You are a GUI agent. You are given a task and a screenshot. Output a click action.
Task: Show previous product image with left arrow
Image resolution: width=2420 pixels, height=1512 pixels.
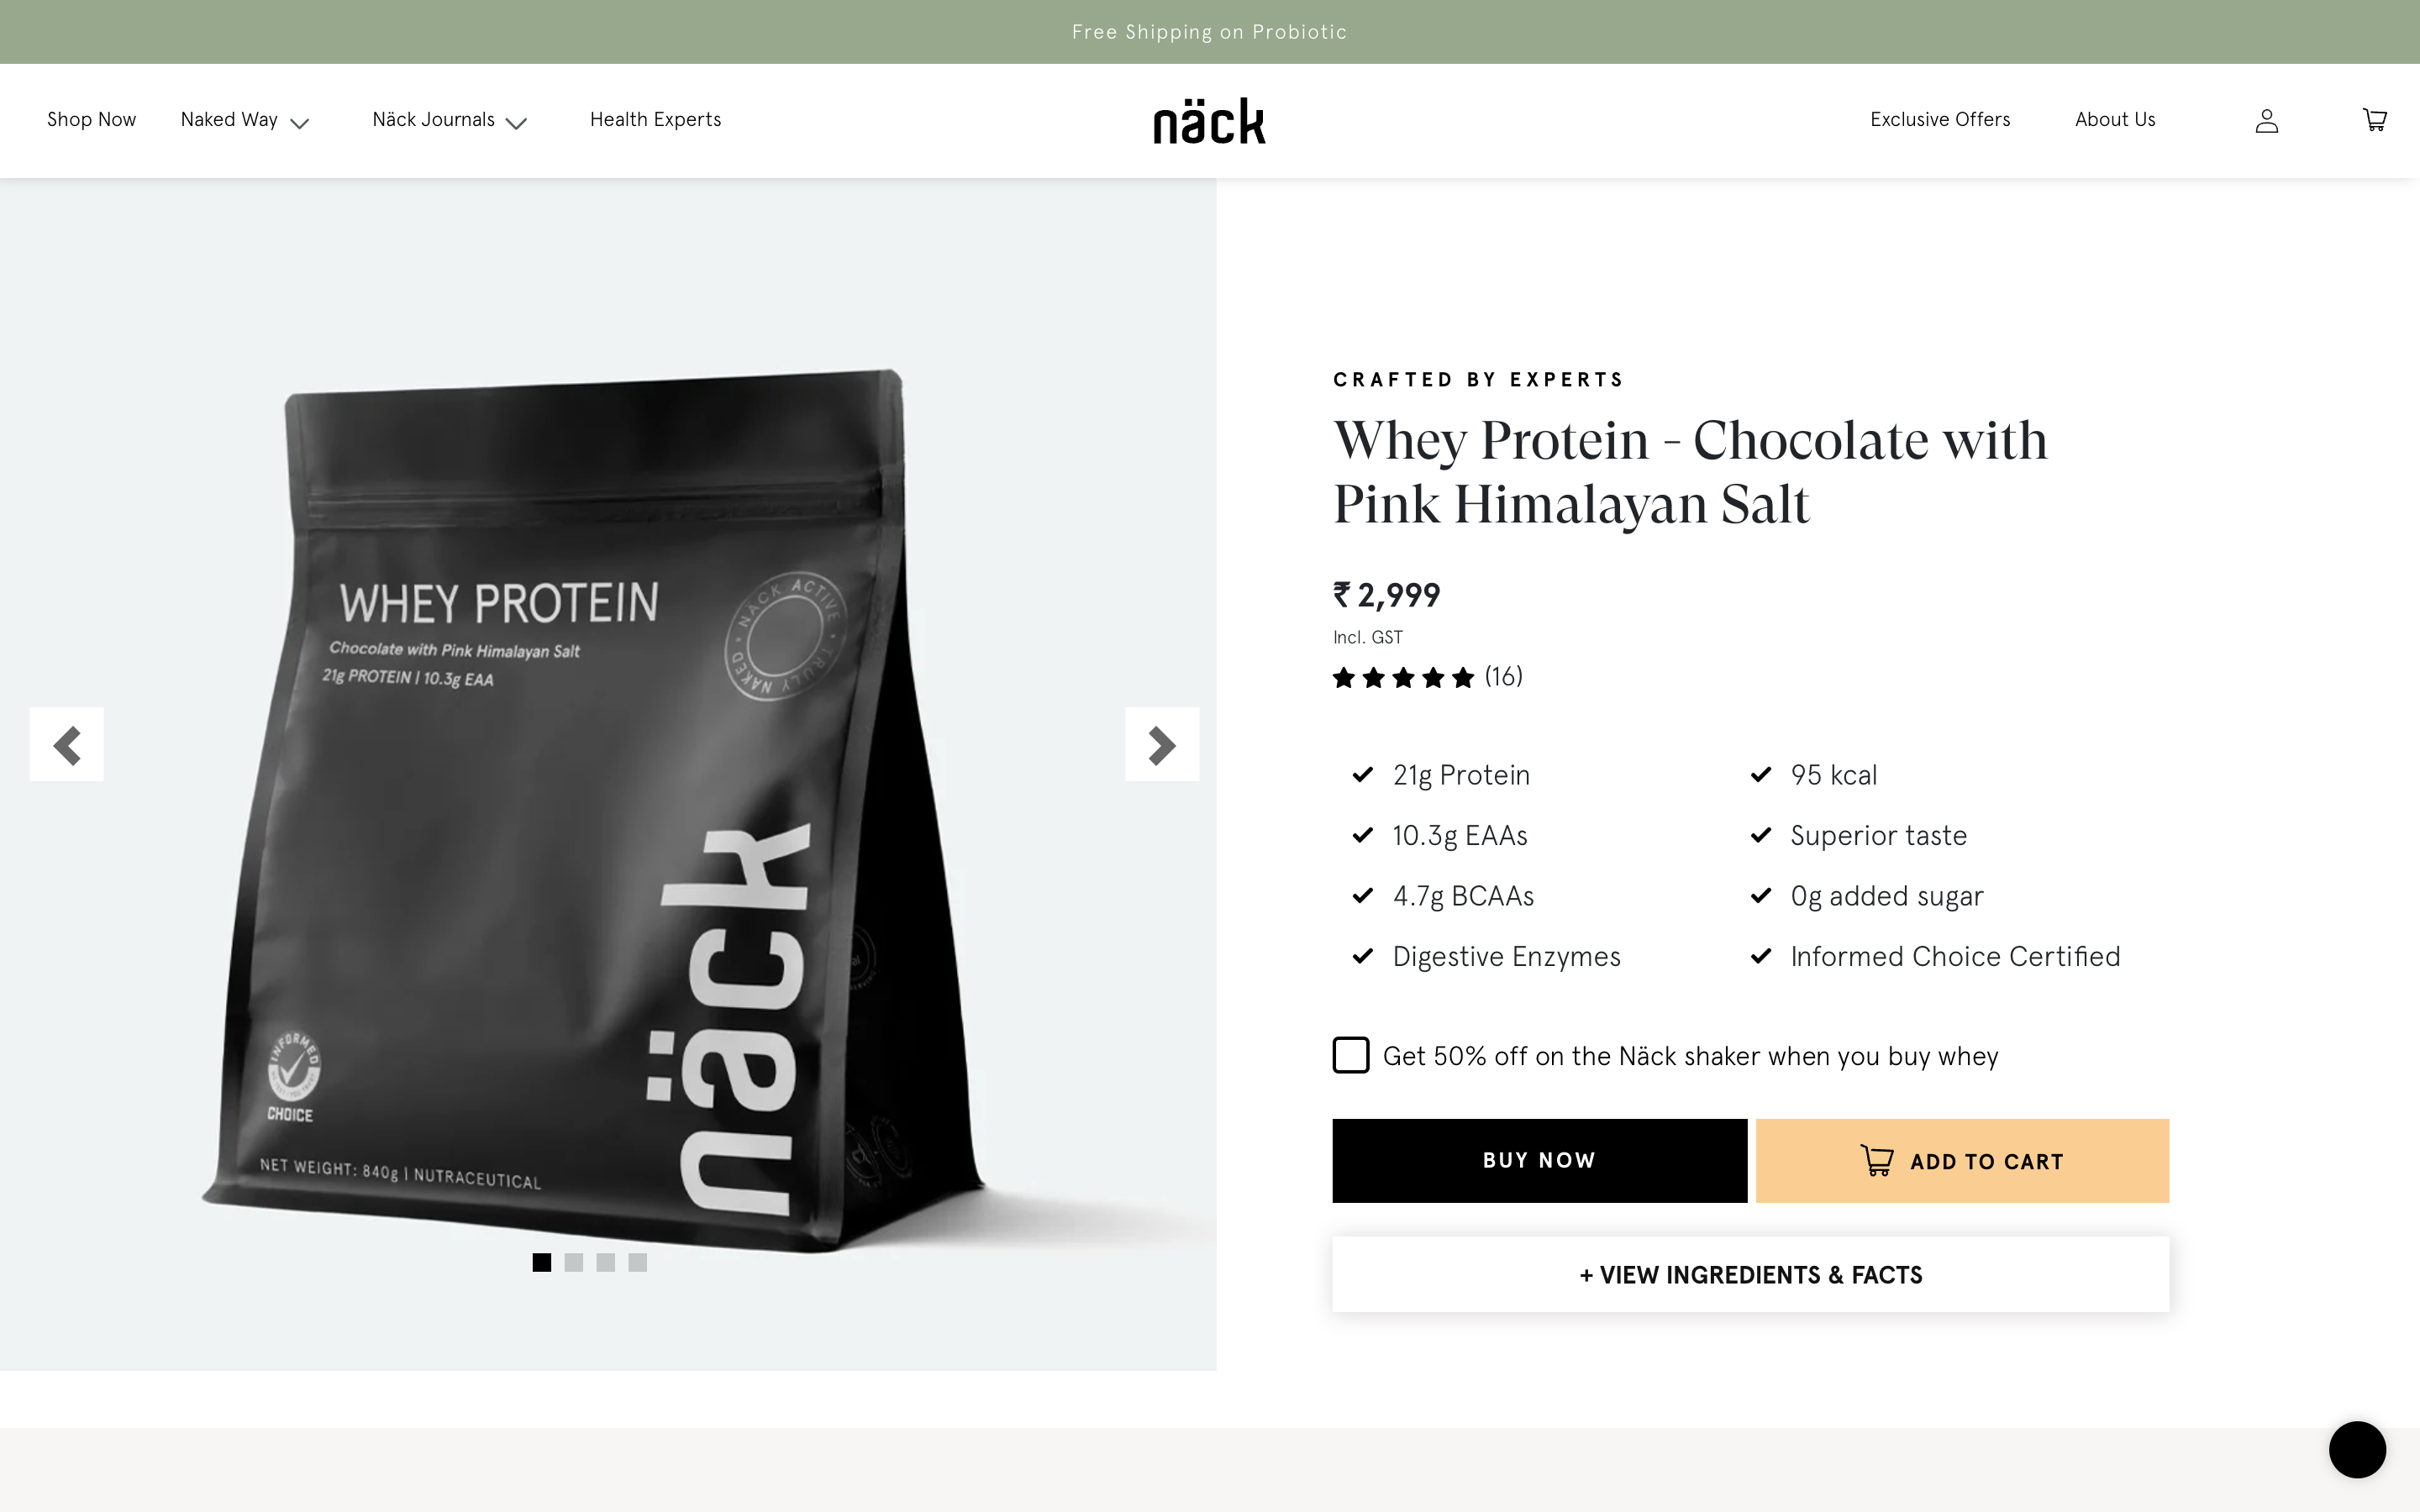67,744
